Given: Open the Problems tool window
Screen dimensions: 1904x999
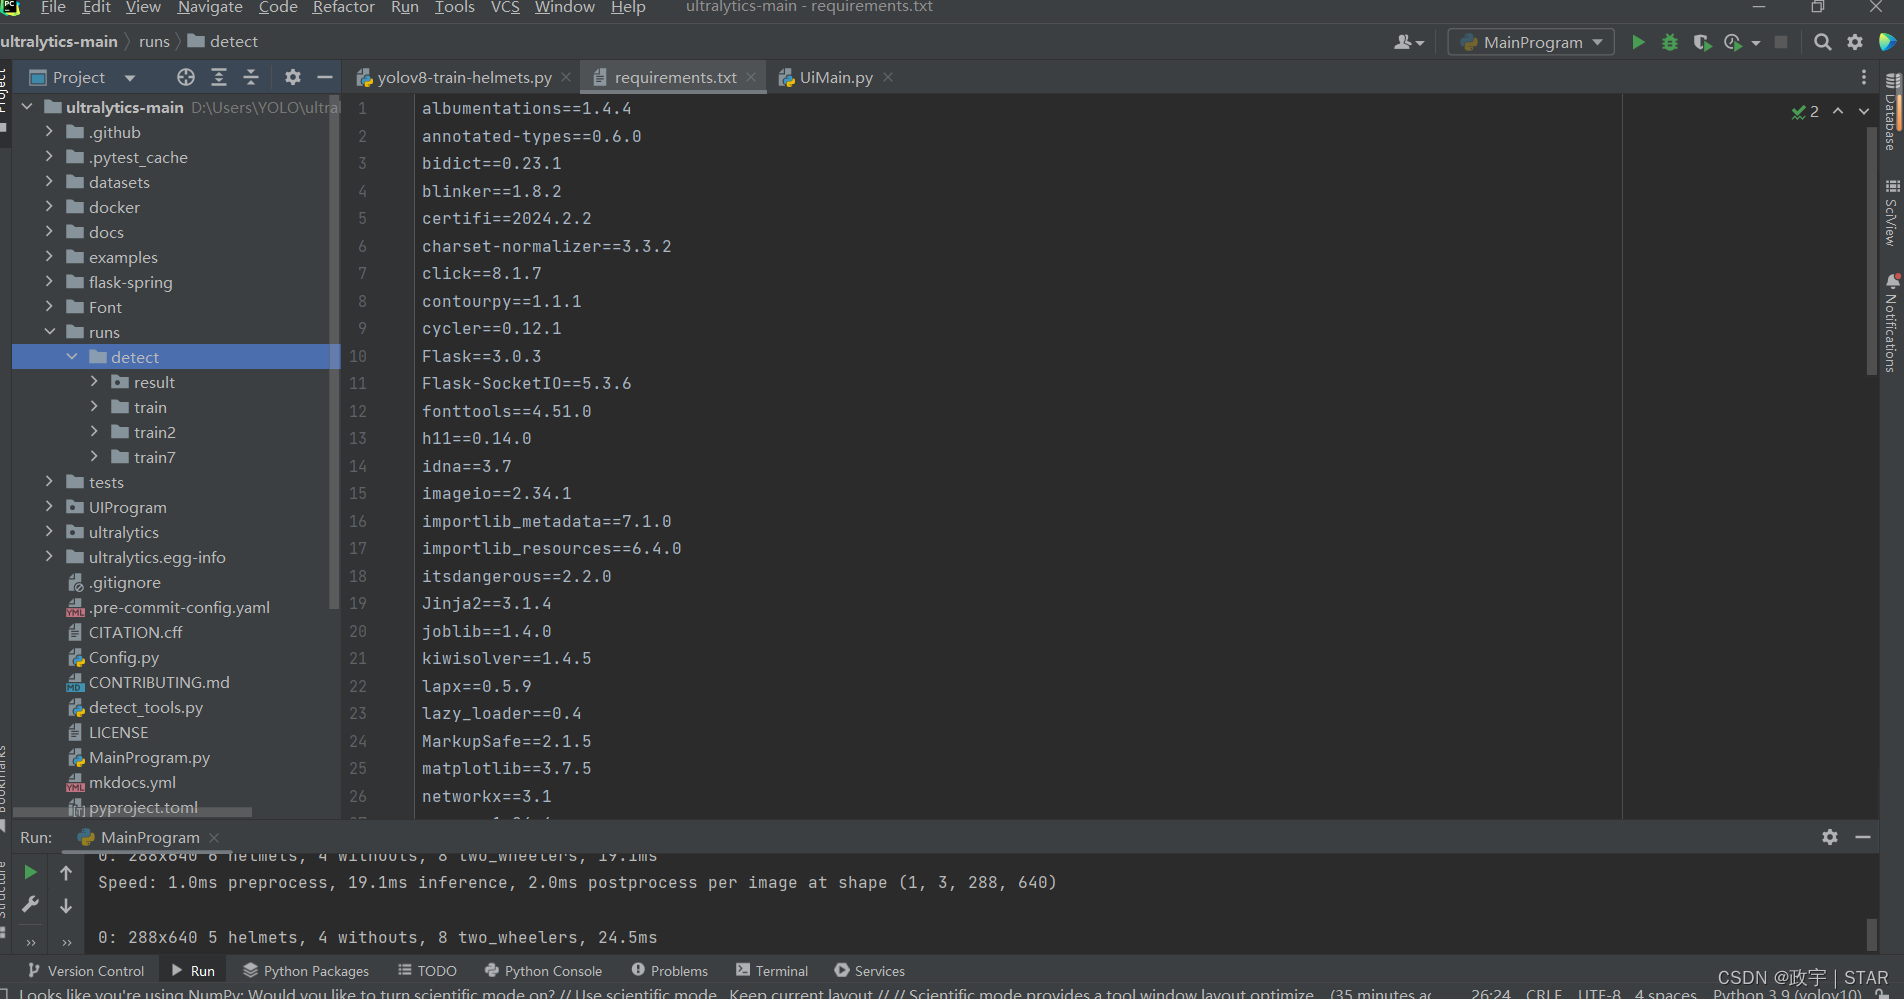Looking at the screenshot, I should coord(669,971).
